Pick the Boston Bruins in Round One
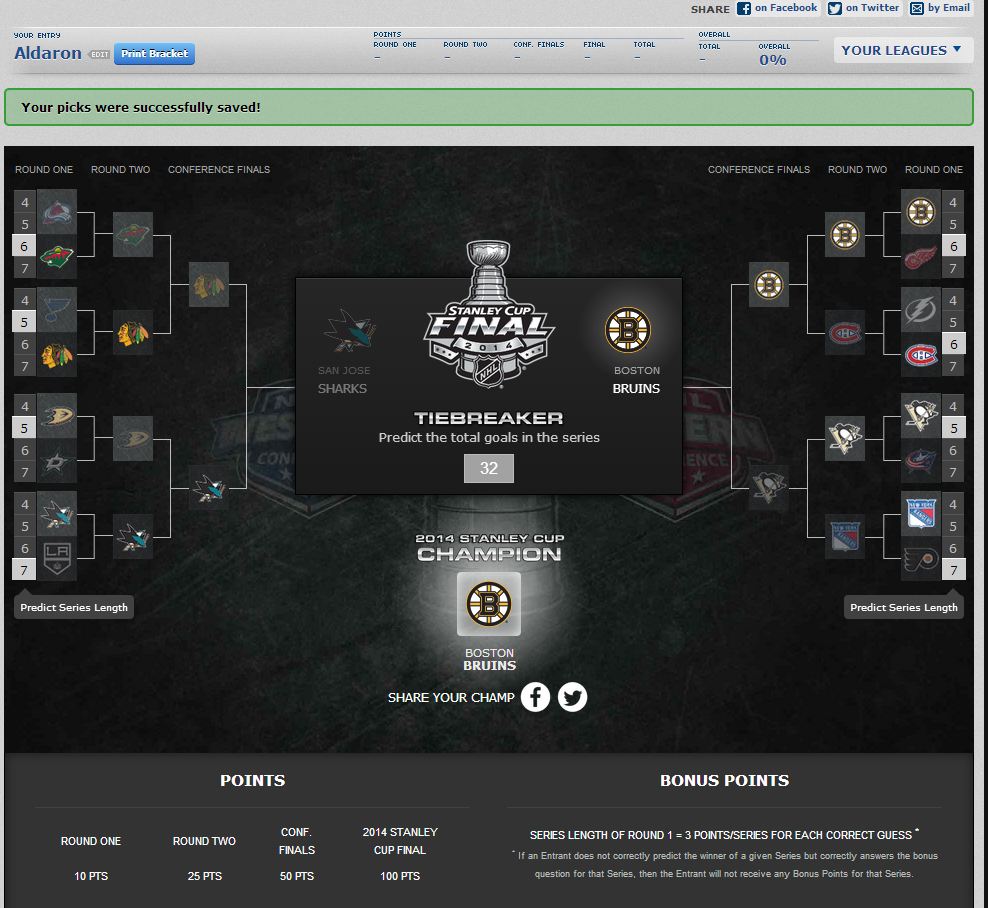Screen dimensions: 988x908 pos(921,212)
